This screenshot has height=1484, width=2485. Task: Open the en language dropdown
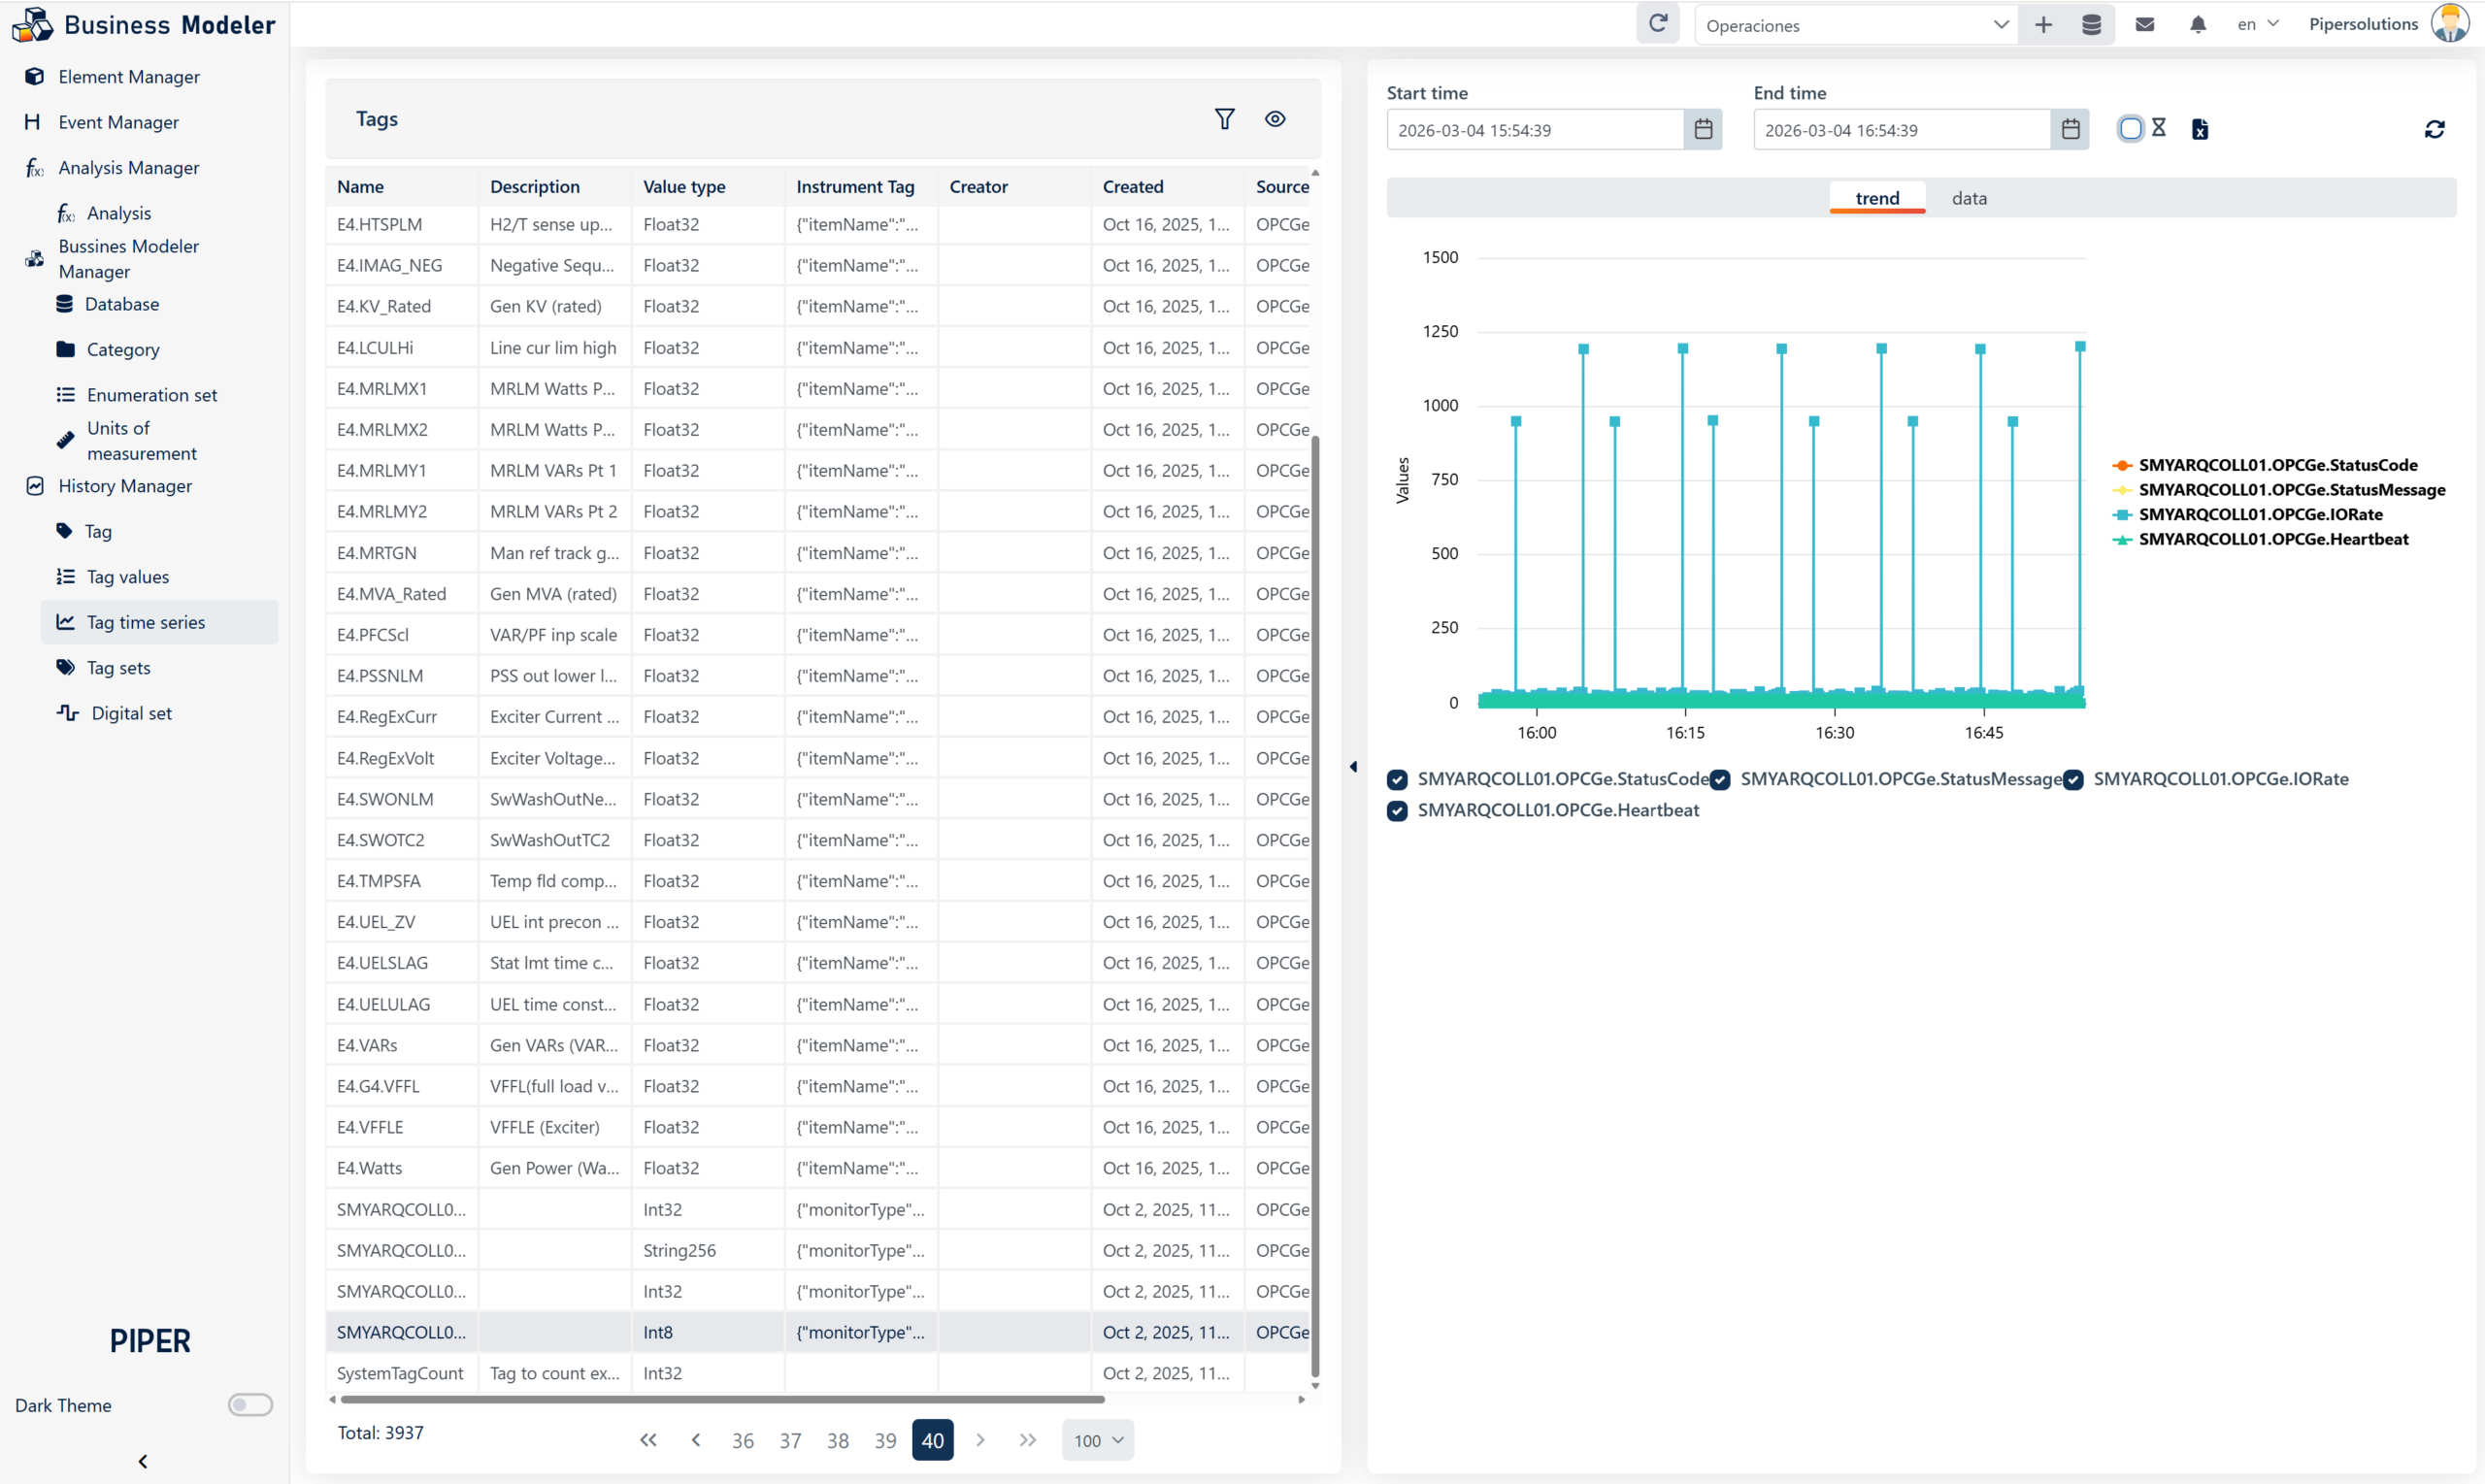coord(2257,25)
